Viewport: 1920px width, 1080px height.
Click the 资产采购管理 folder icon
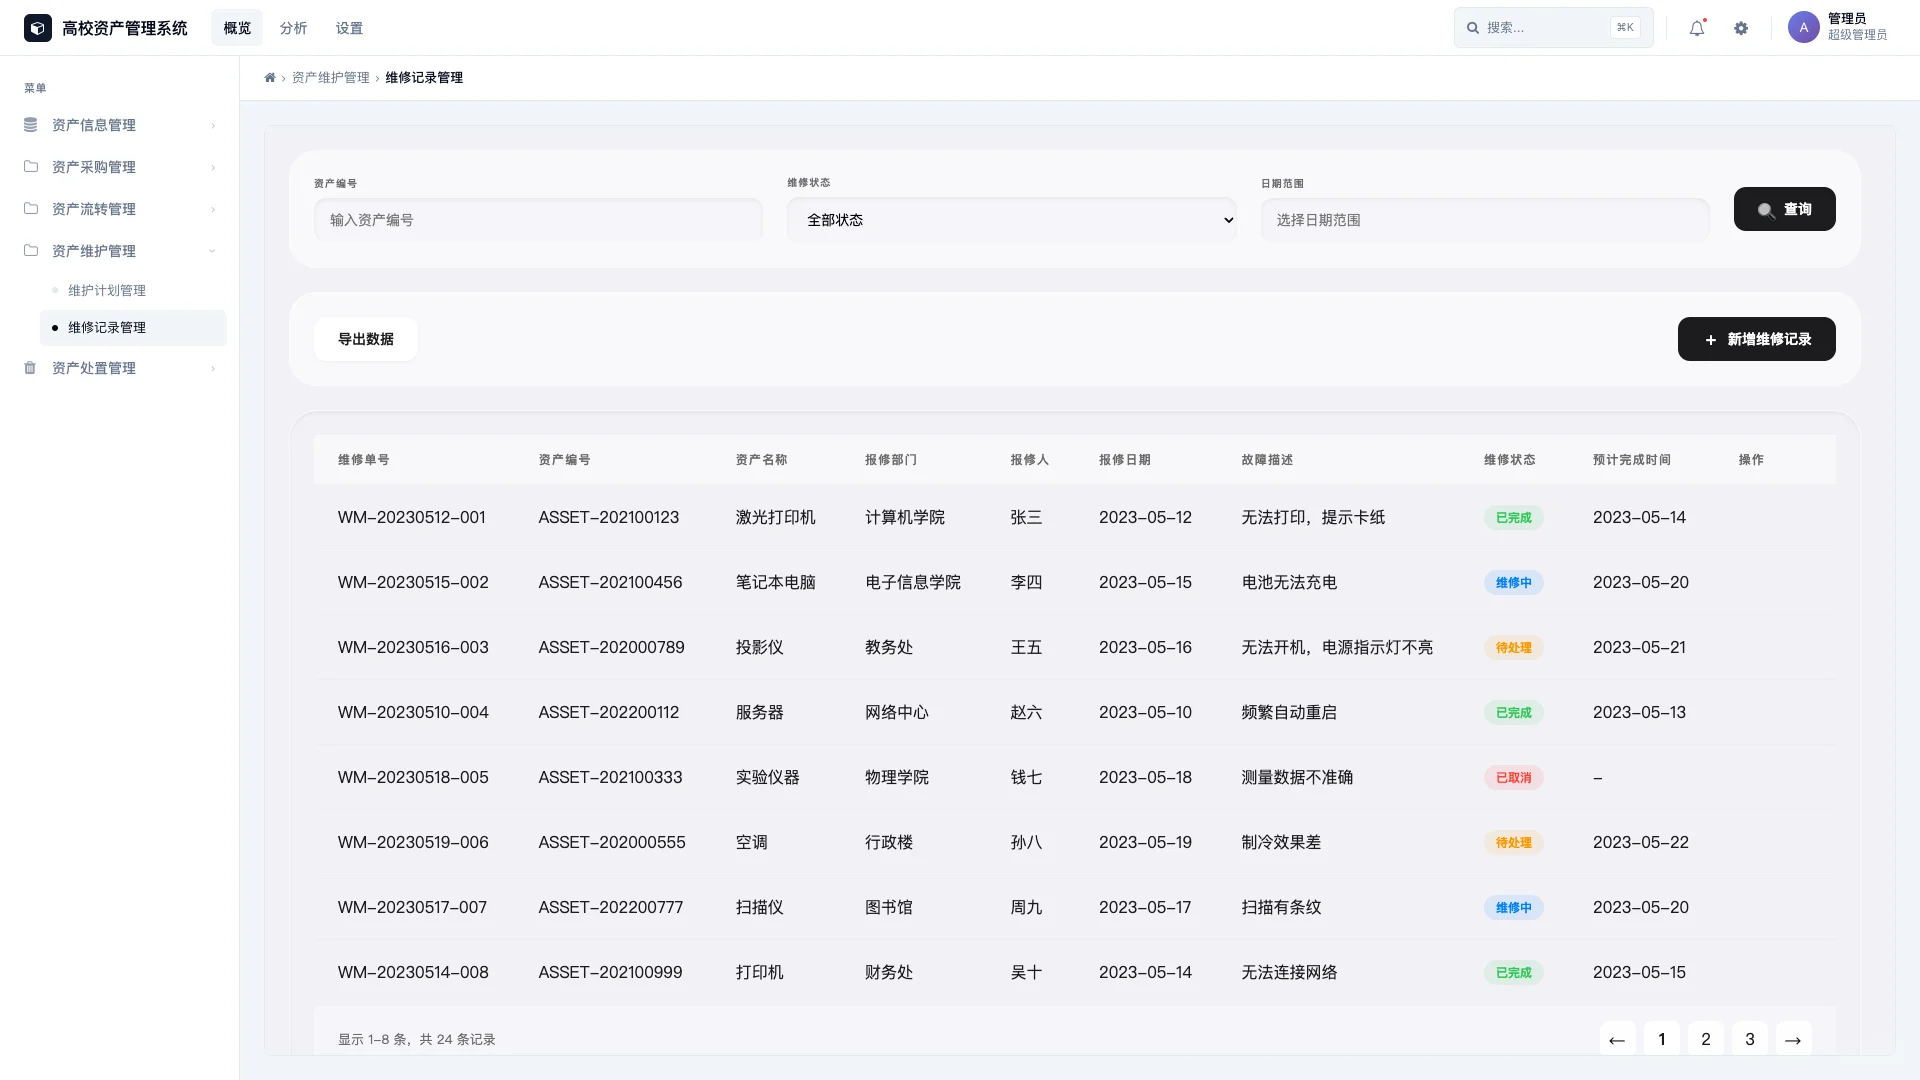[30, 167]
